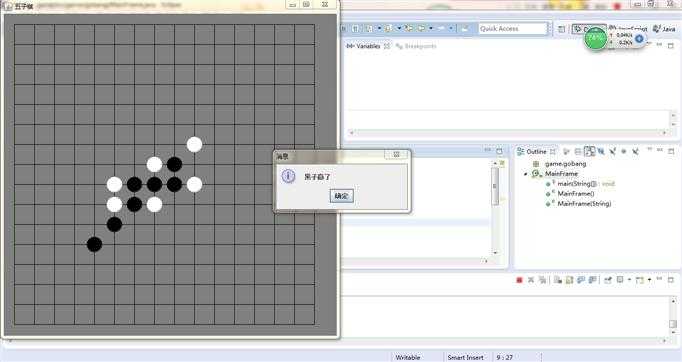The width and height of the screenshot is (682, 362).
Task: Toggle Show Console on standard output change
Action: (581, 280)
